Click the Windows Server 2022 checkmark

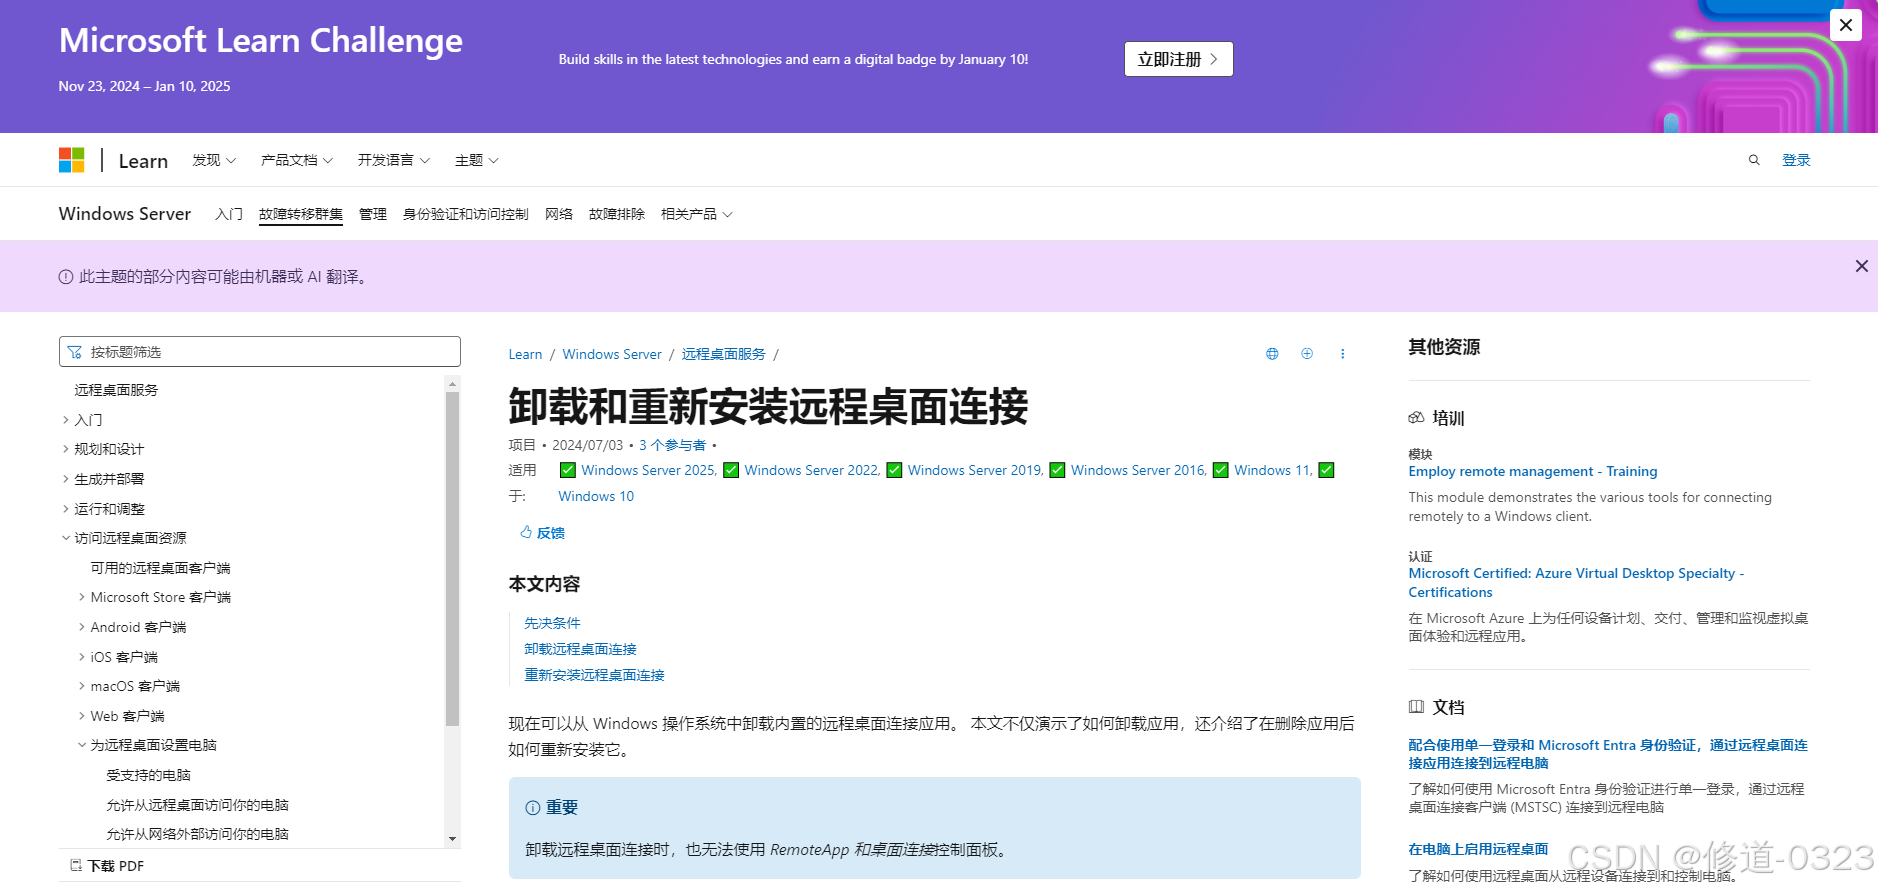tap(731, 470)
